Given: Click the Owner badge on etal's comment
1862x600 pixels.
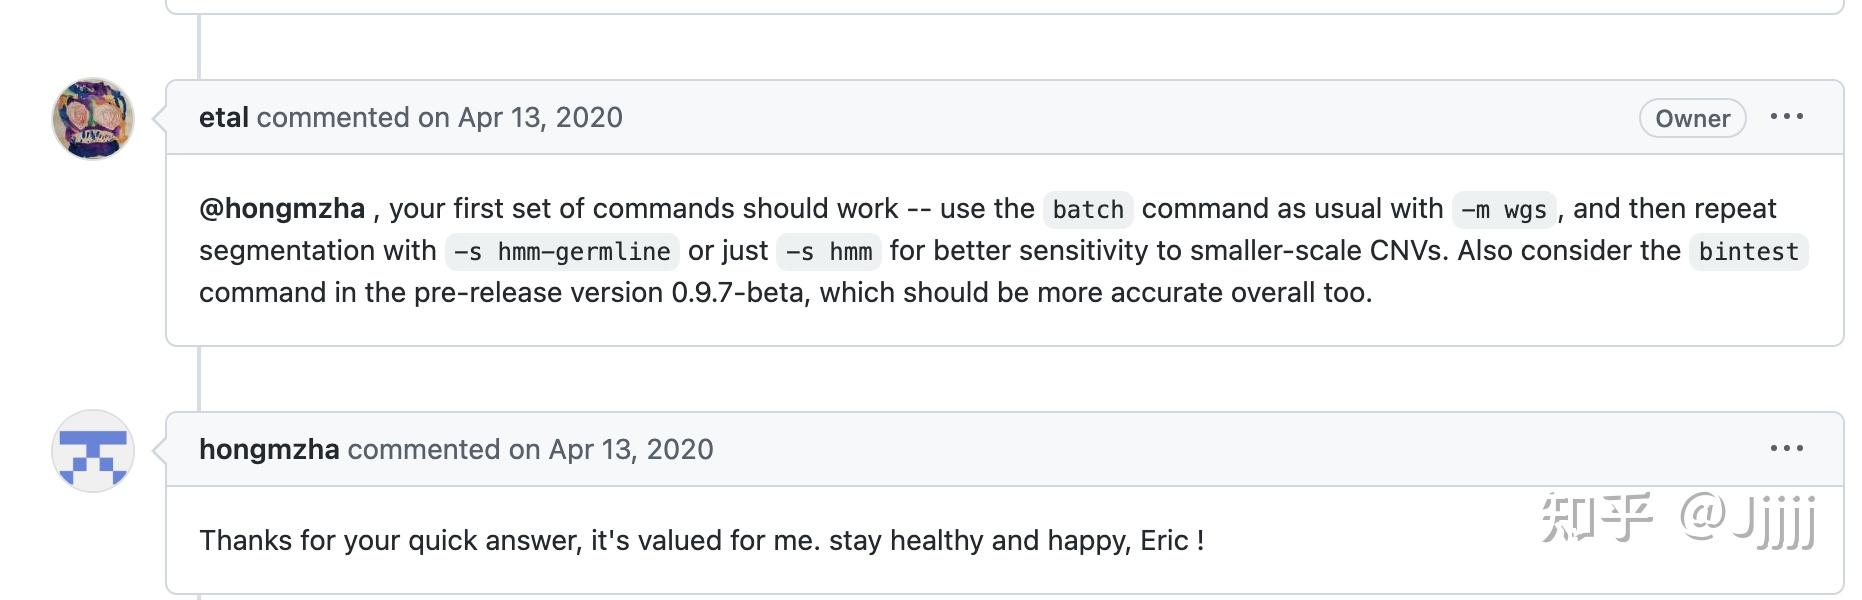Looking at the screenshot, I should pos(1692,118).
